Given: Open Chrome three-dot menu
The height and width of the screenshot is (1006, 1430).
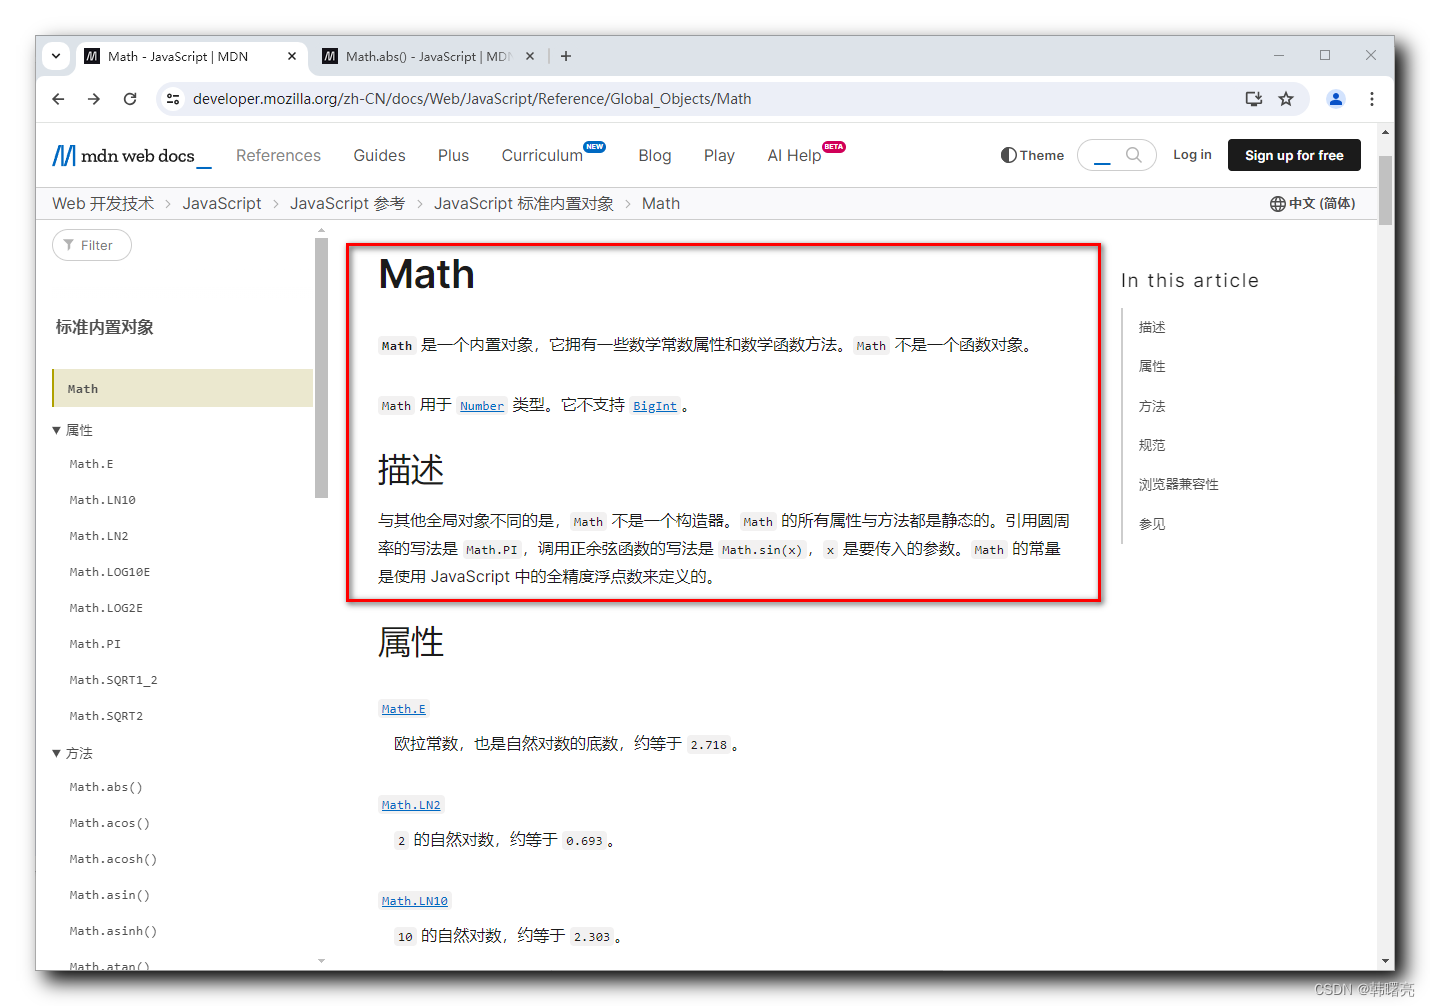Looking at the screenshot, I should (x=1372, y=99).
